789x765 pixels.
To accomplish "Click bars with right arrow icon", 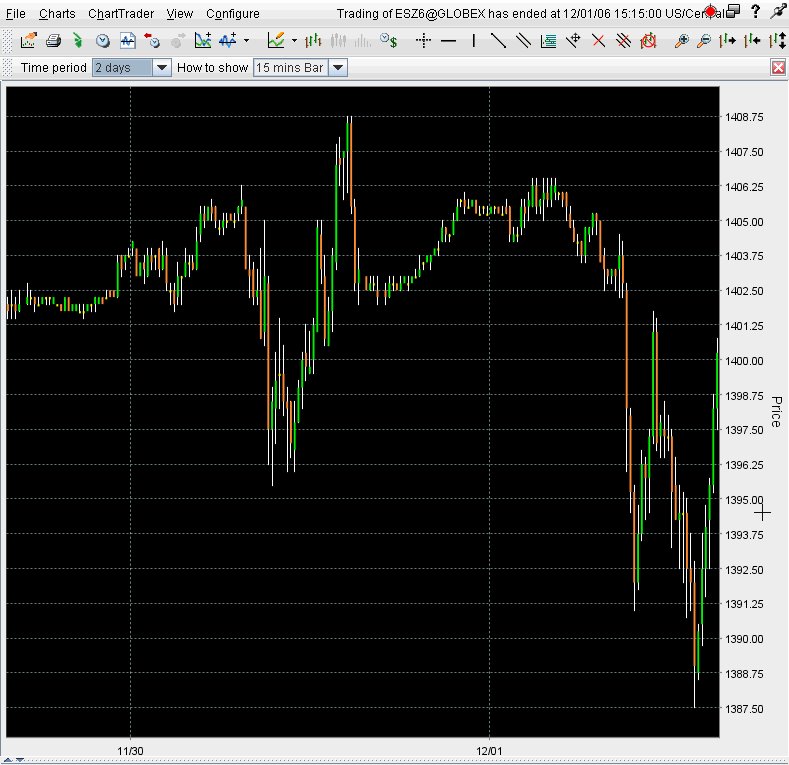I will [x=728, y=40].
